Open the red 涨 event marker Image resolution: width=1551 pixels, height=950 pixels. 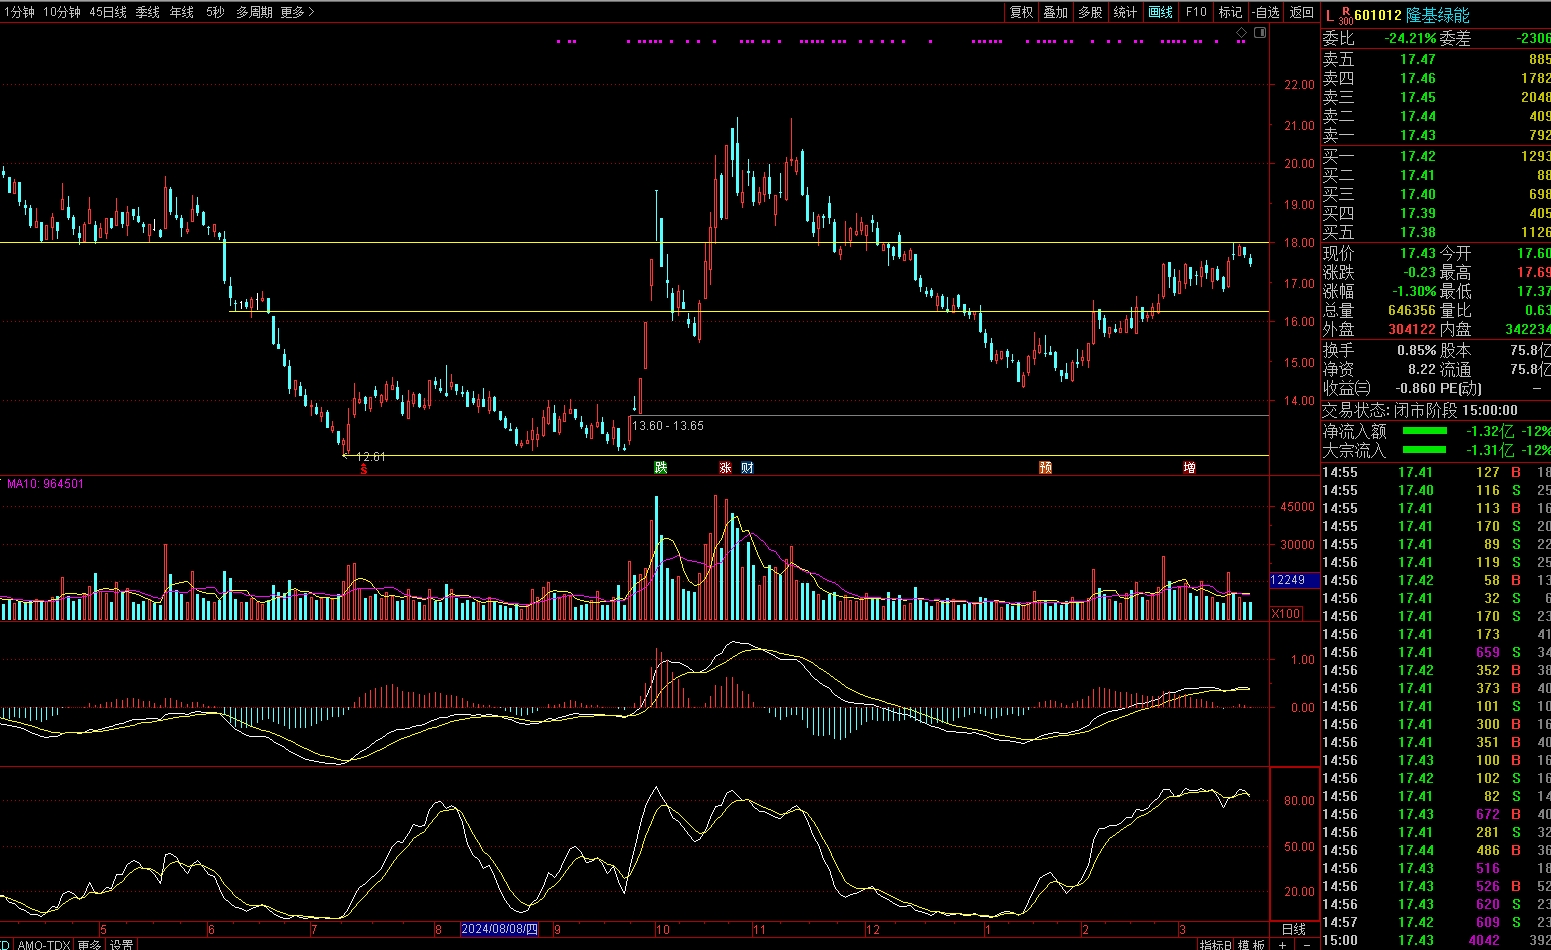725,468
